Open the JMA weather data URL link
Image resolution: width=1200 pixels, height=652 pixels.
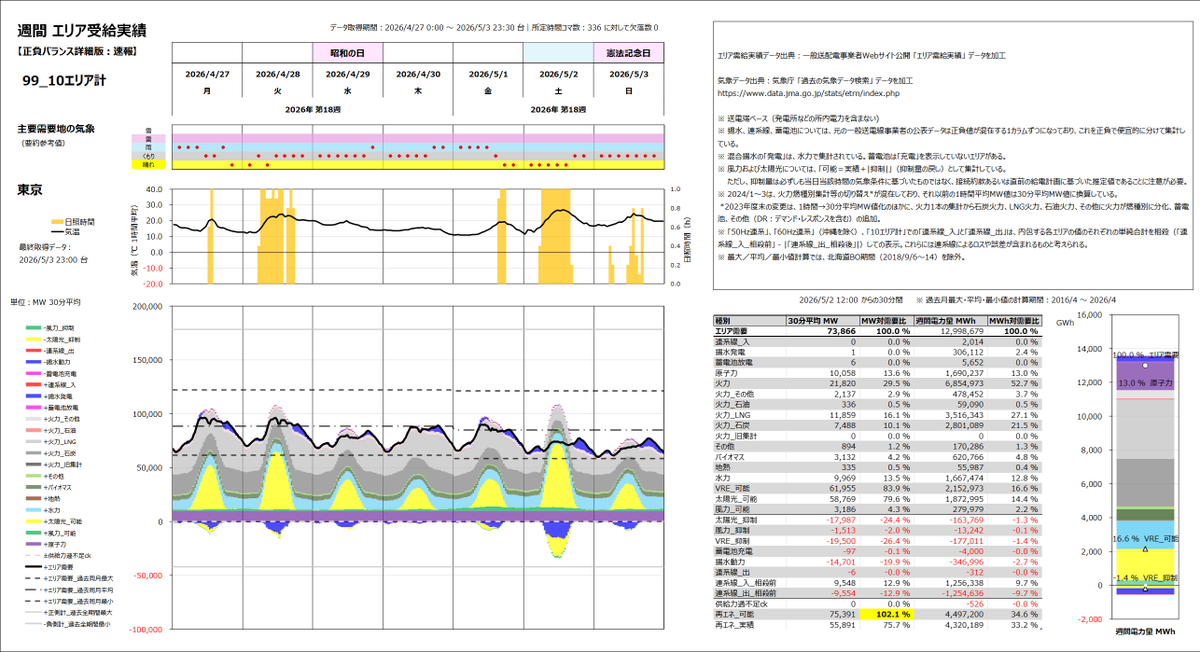click(x=811, y=92)
